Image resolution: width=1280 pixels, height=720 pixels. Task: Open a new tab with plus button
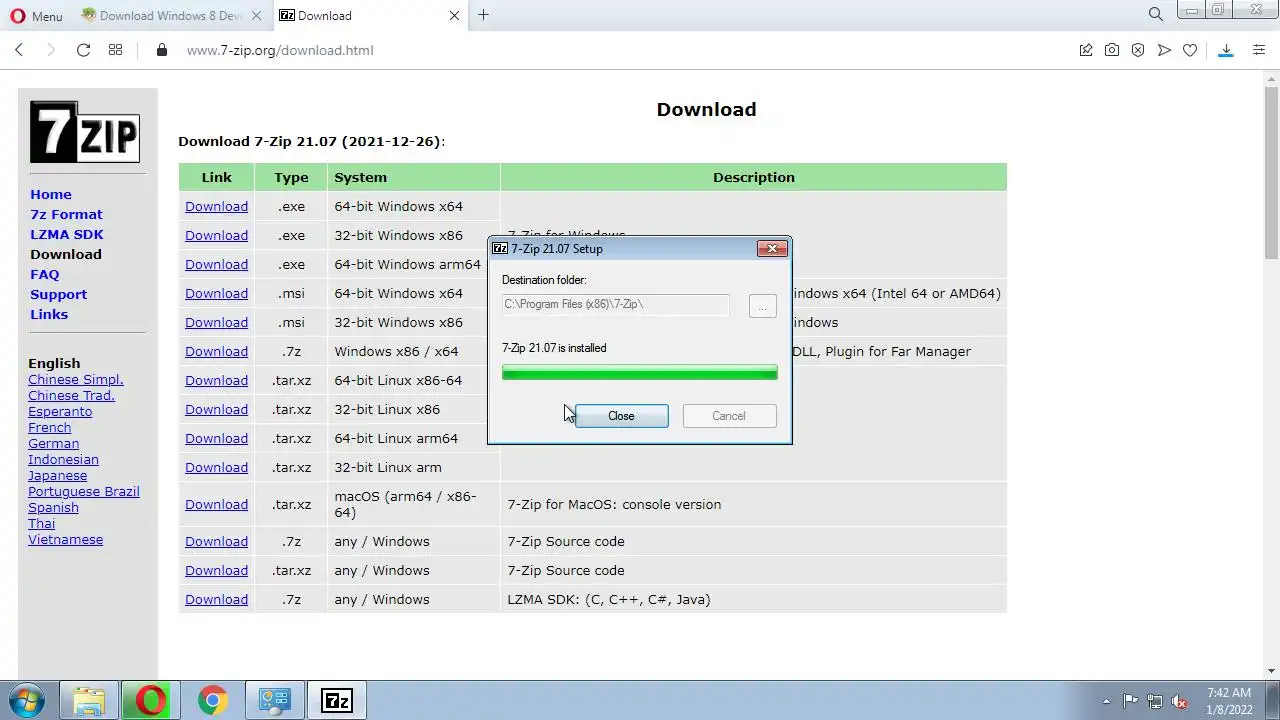(x=484, y=15)
